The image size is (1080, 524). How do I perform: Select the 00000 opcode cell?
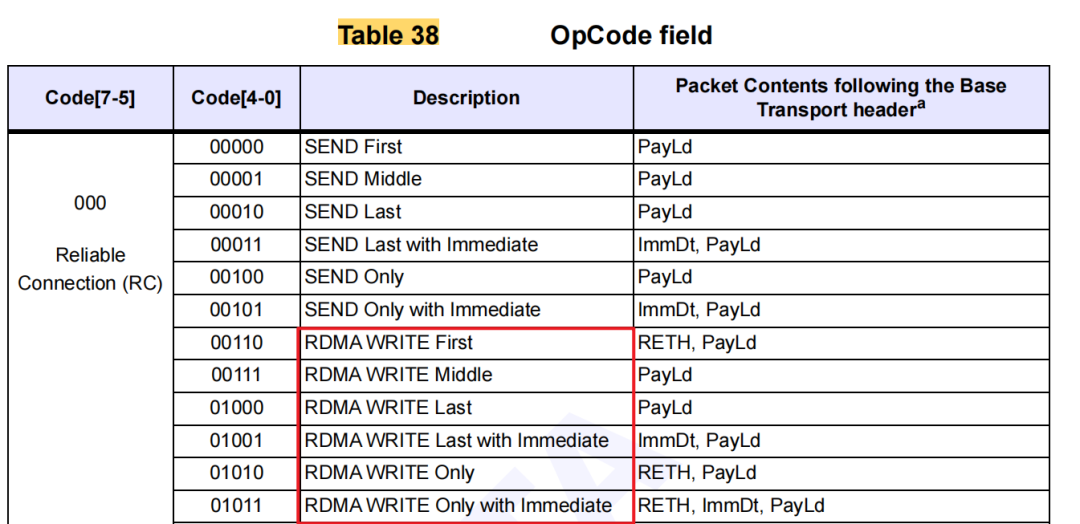pyautogui.click(x=237, y=147)
